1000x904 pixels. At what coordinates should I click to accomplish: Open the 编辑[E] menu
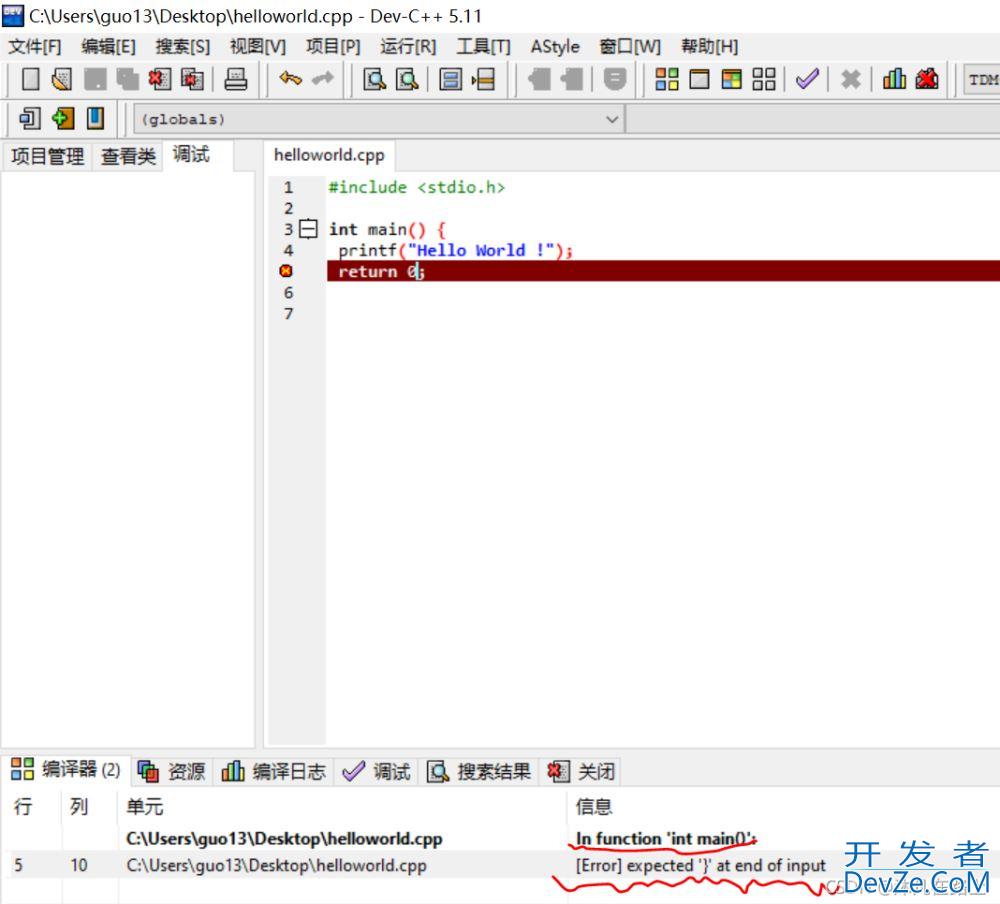click(x=108, y=47)
